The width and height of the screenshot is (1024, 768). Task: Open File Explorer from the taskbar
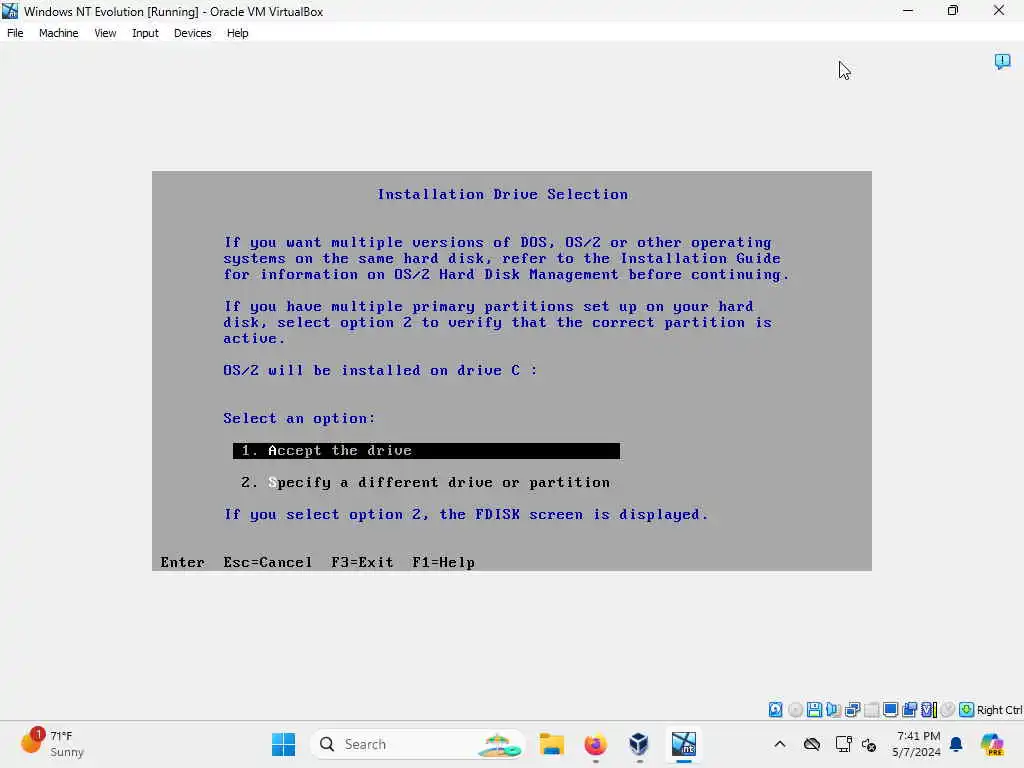552,744
